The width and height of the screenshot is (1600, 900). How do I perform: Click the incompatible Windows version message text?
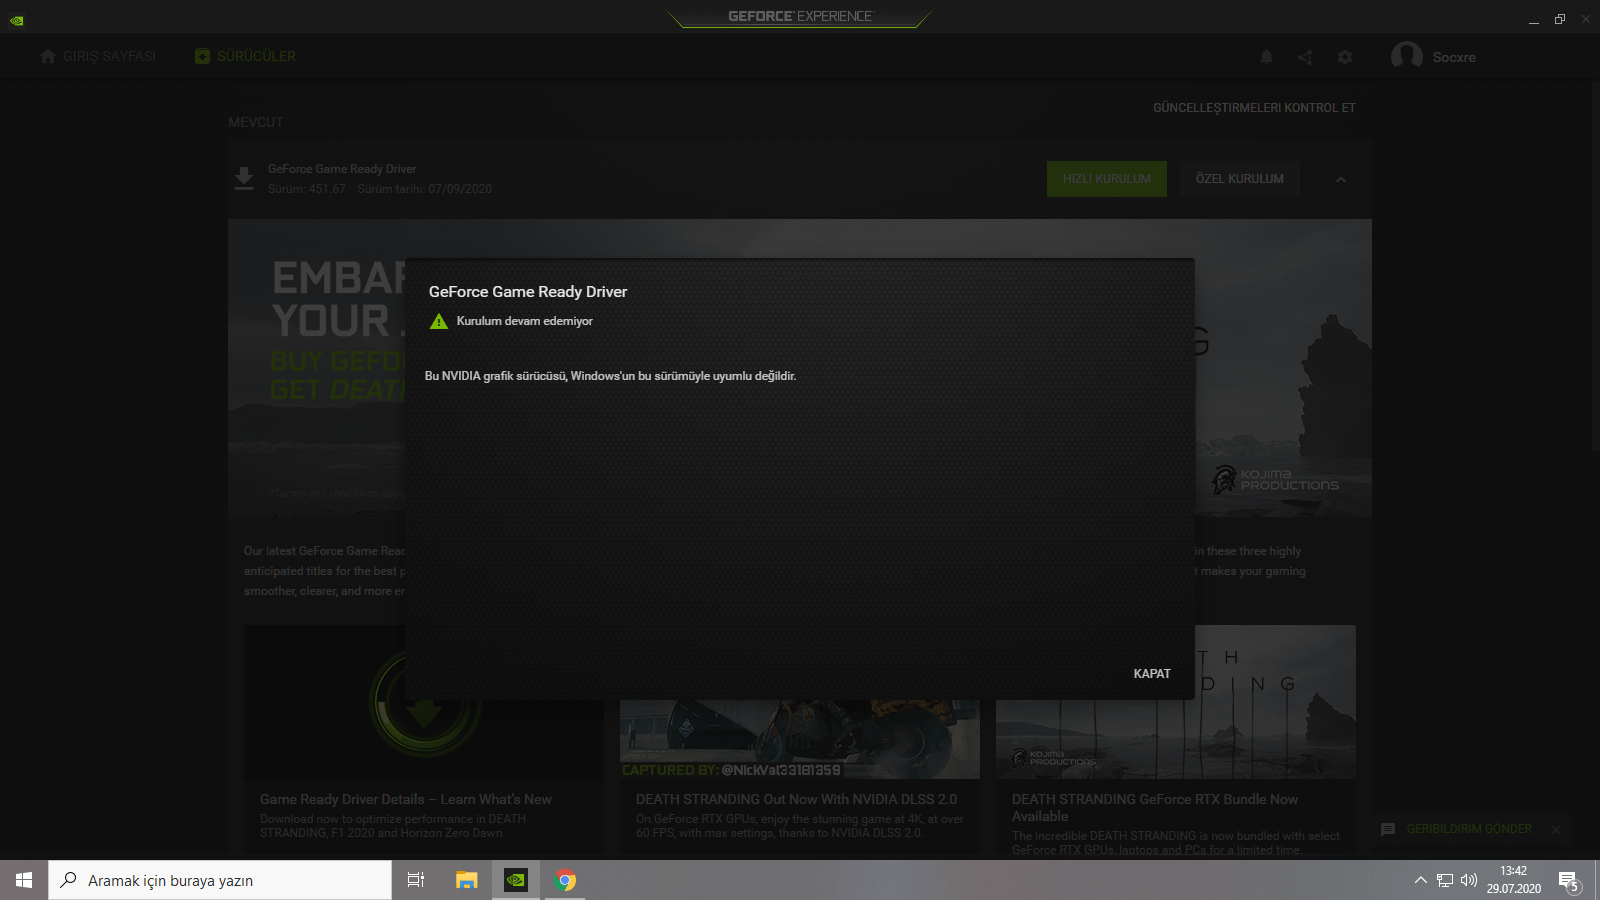pyautogui.click(x=611, y=376)
